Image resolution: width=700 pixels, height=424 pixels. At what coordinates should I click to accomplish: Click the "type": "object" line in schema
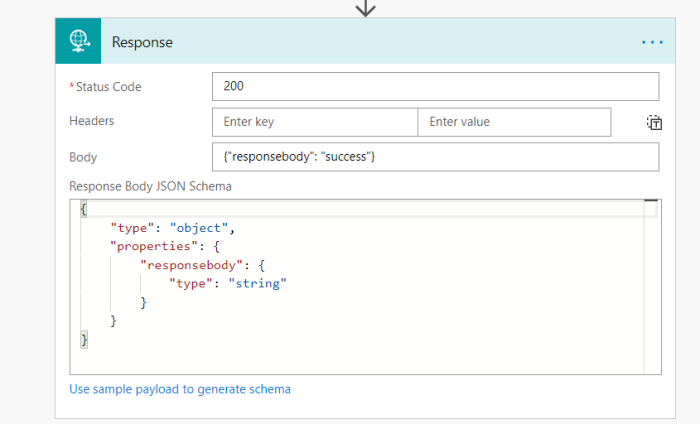coord(171,228)
